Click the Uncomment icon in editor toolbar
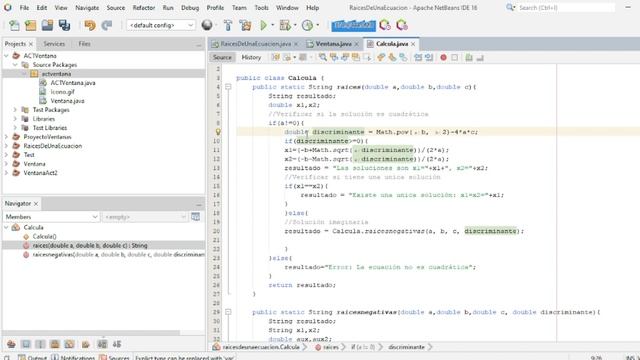The height and width of the screenshot is (360, 640). tap(480, 58)
